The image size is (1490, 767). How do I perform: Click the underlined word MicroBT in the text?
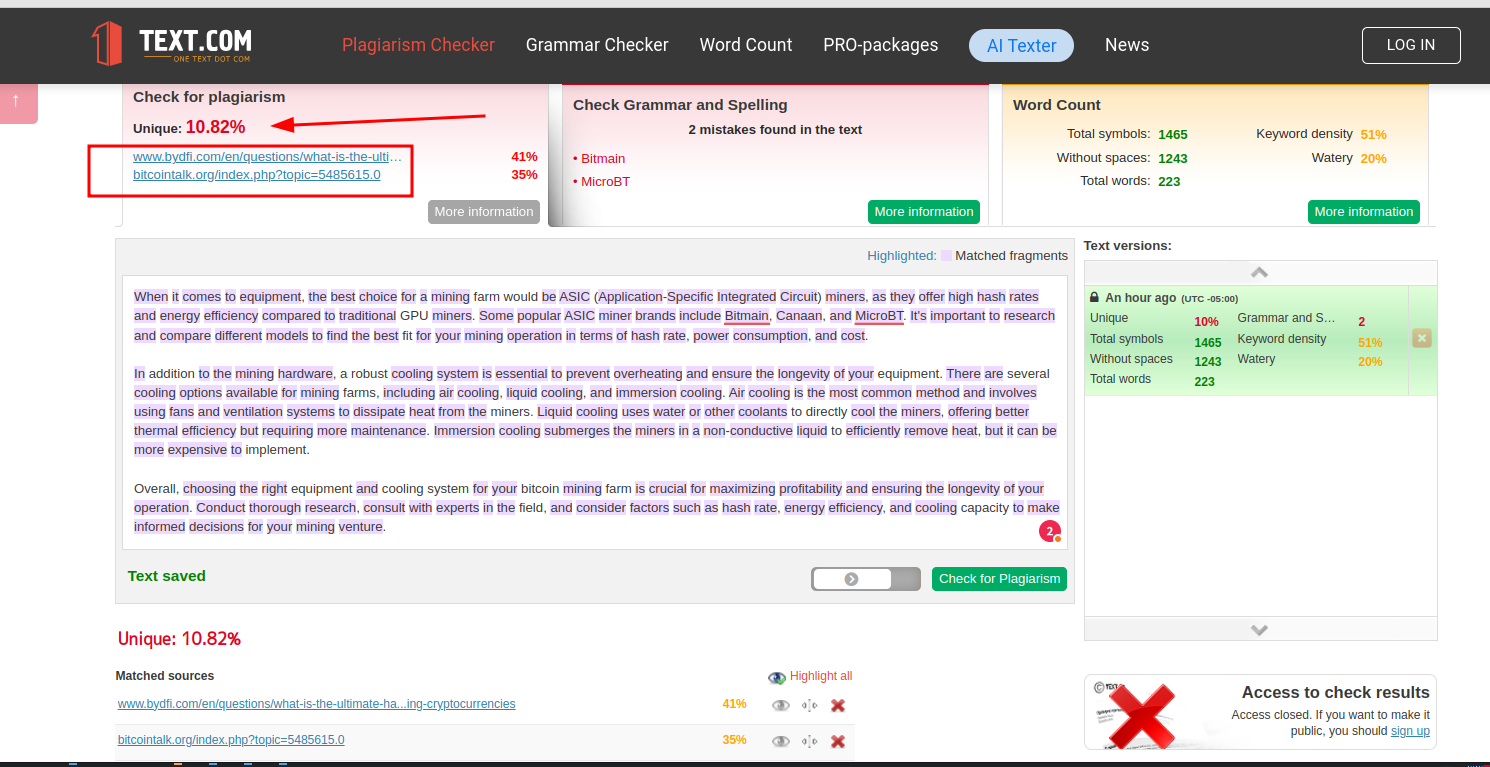[x=879, y=316]
